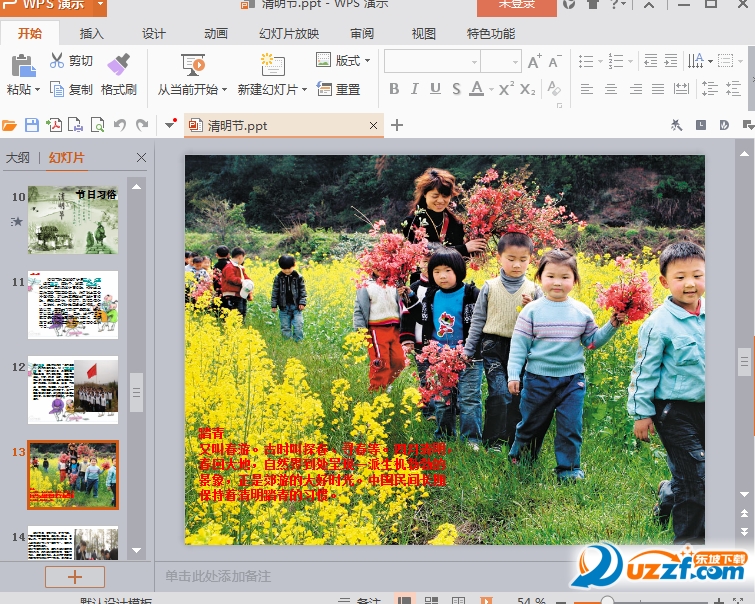Redo the last action
Image resolution: width=755 pixels, height=604 pixels.
pos(142,126)
